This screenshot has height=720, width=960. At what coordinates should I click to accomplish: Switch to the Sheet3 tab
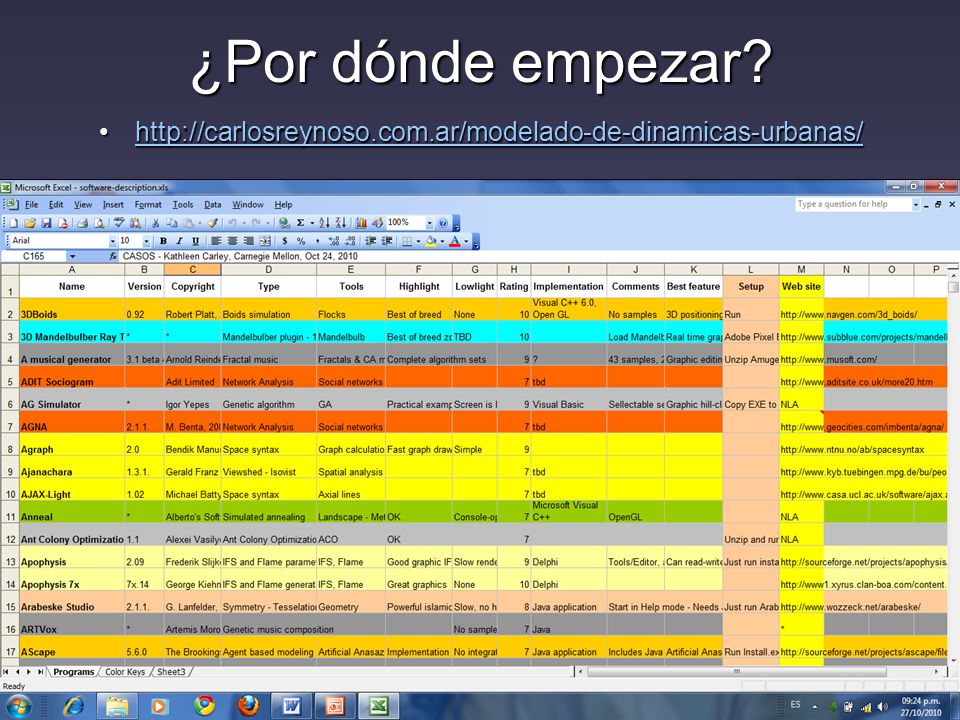point(171,672)
